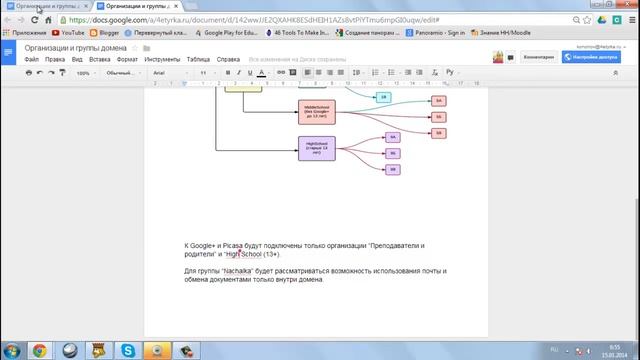Open the text color picker
Screen dimensions: 640x360
pos(262,73)
